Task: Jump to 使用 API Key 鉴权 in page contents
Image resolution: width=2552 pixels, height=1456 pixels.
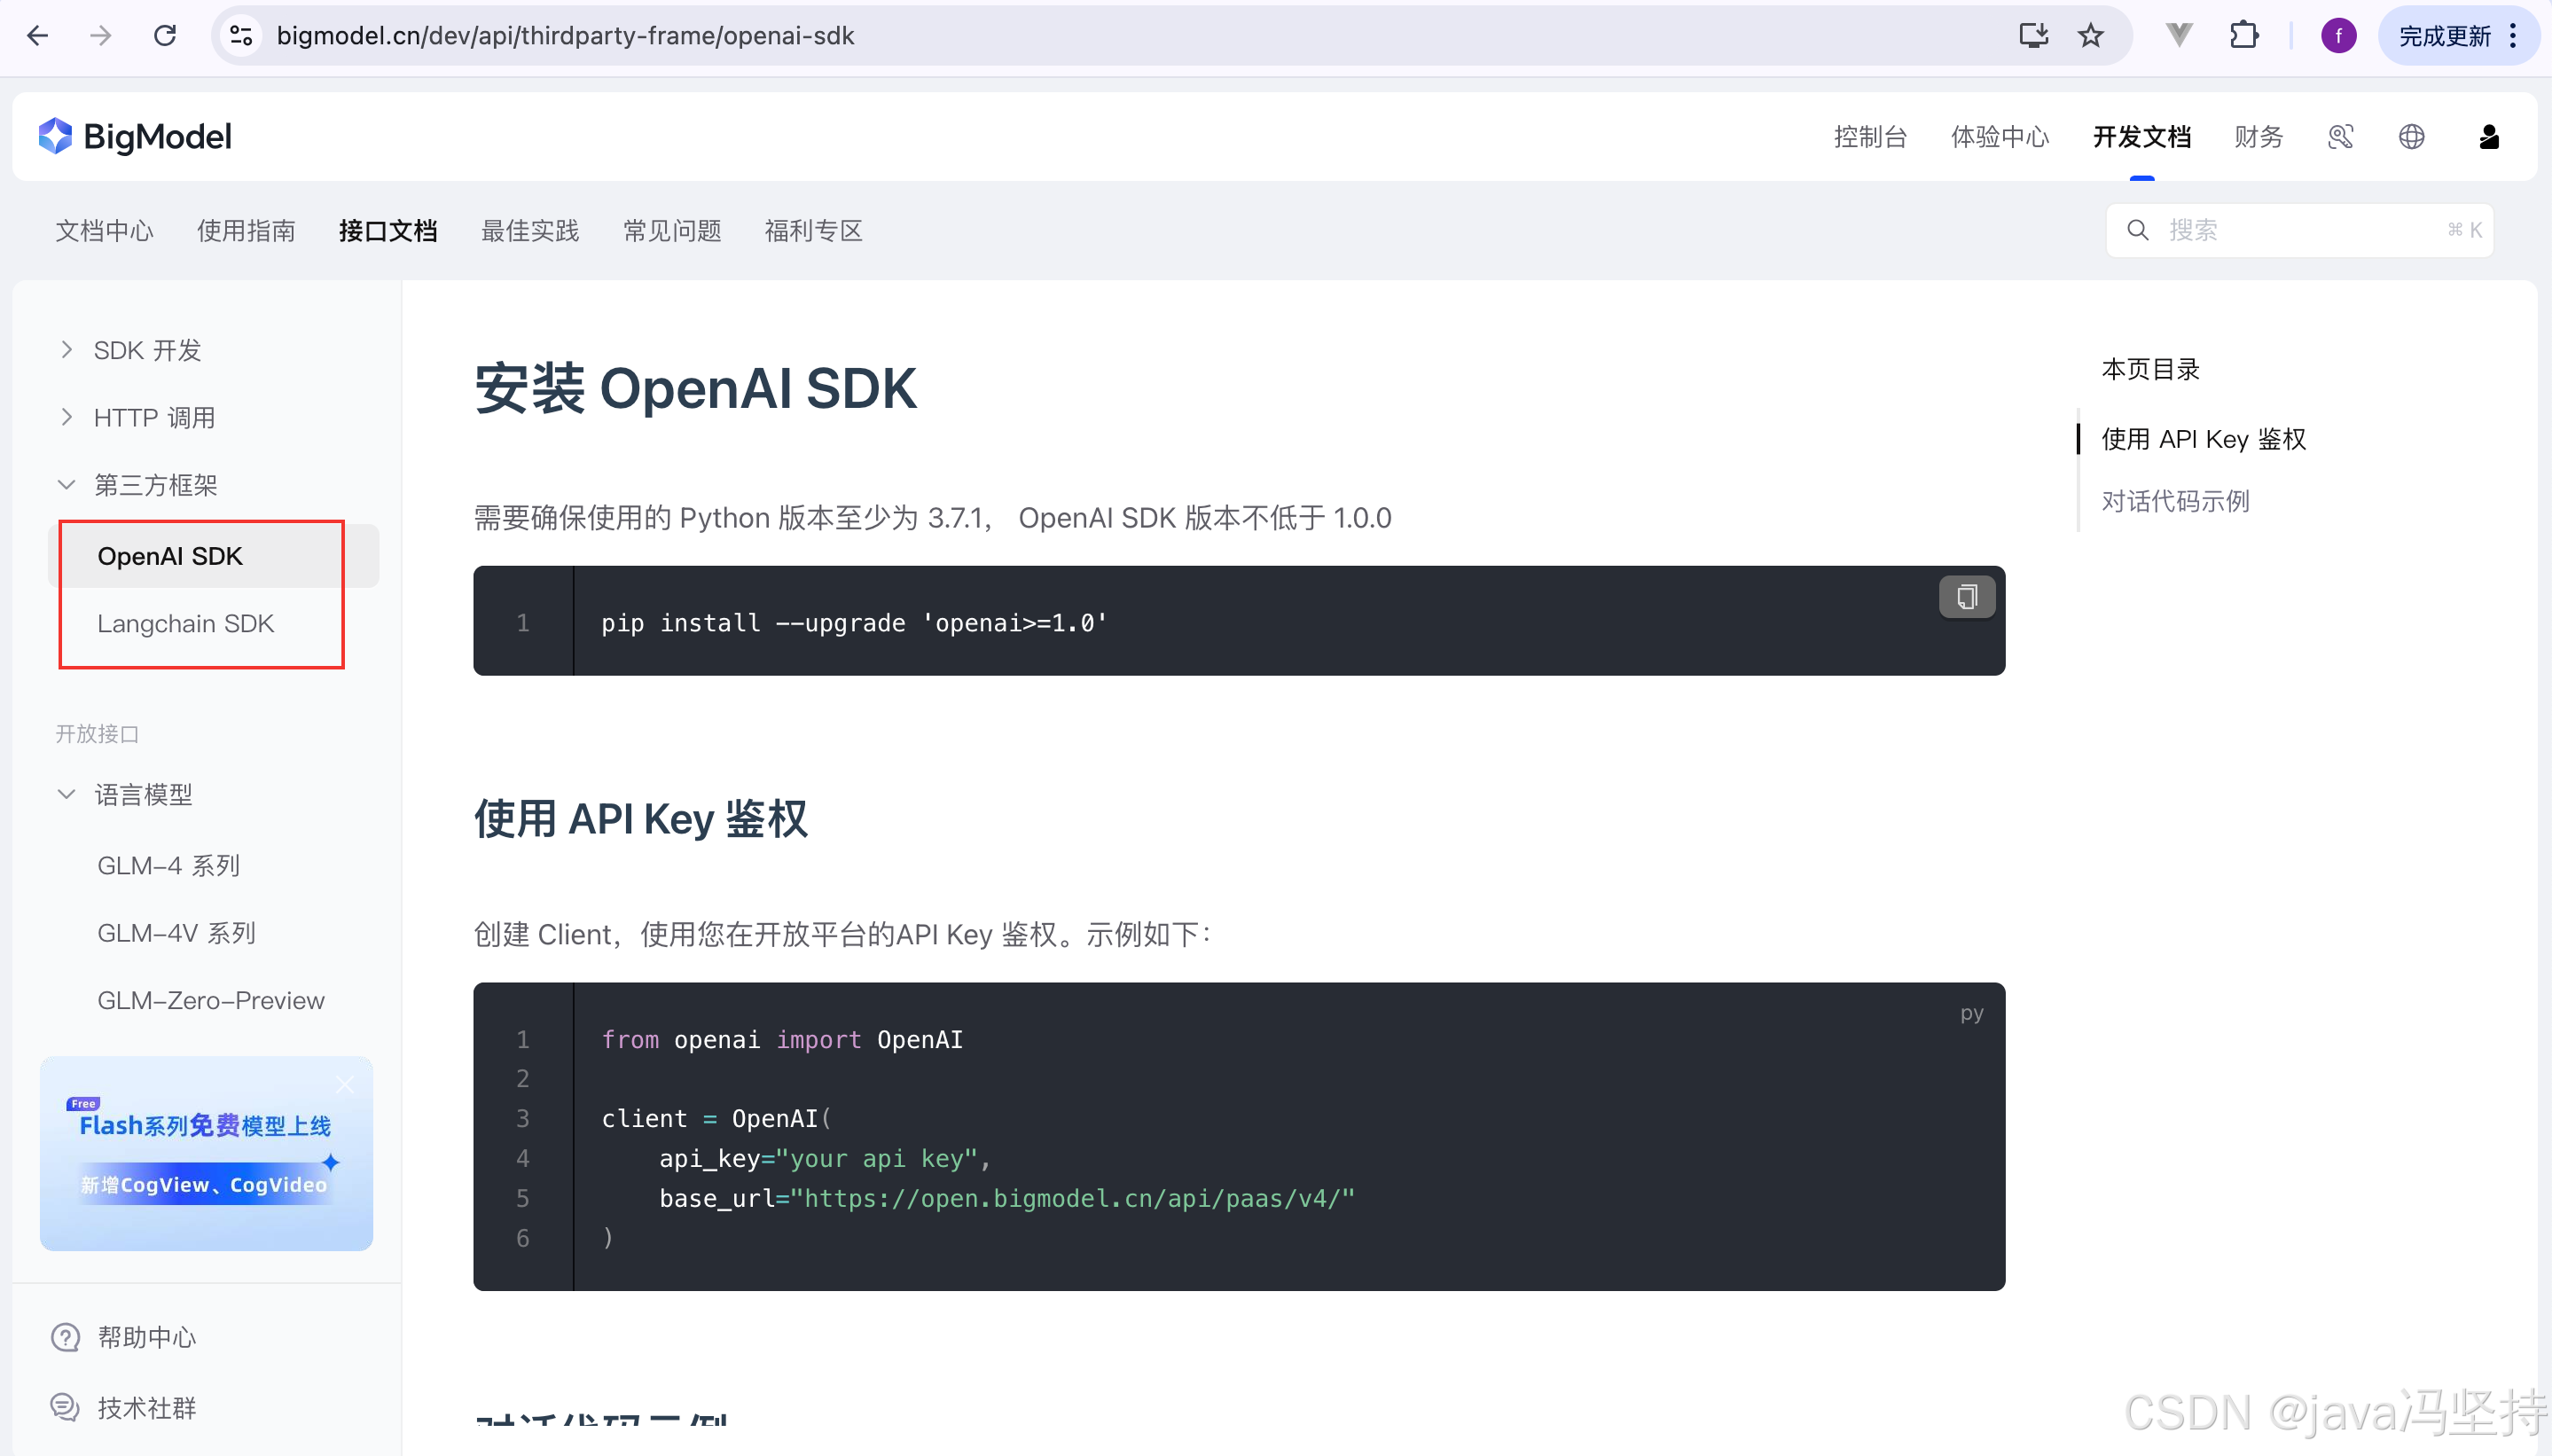Action: [x=2203, y=439]
